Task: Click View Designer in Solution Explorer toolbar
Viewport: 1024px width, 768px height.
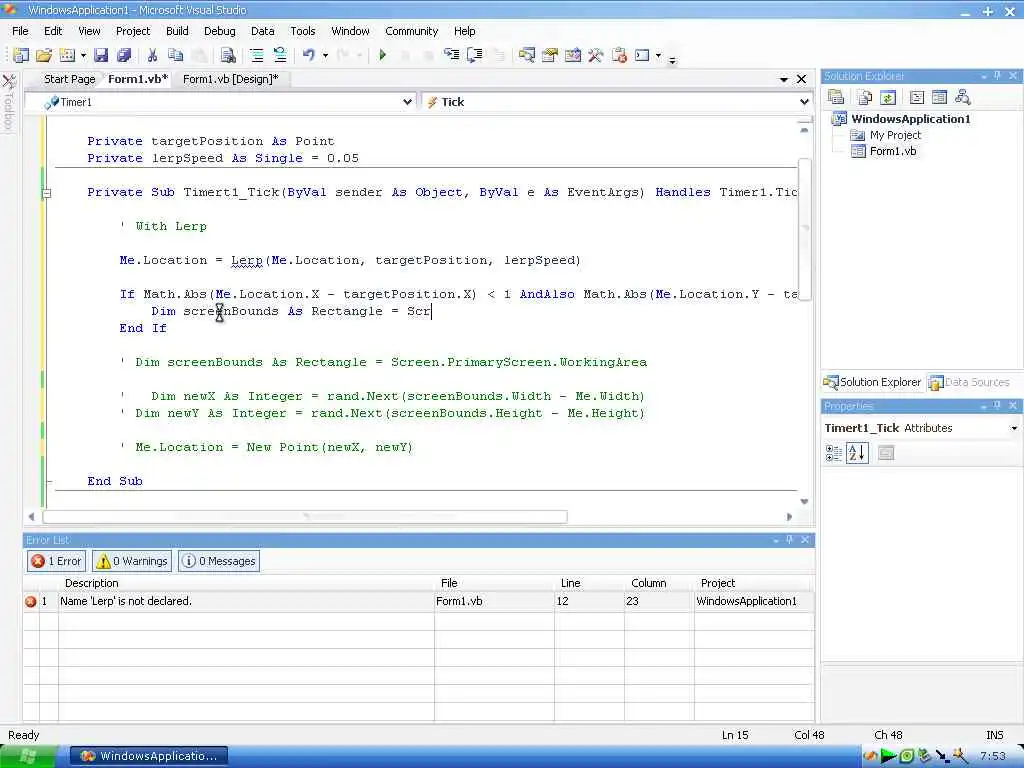Action: 939,97
